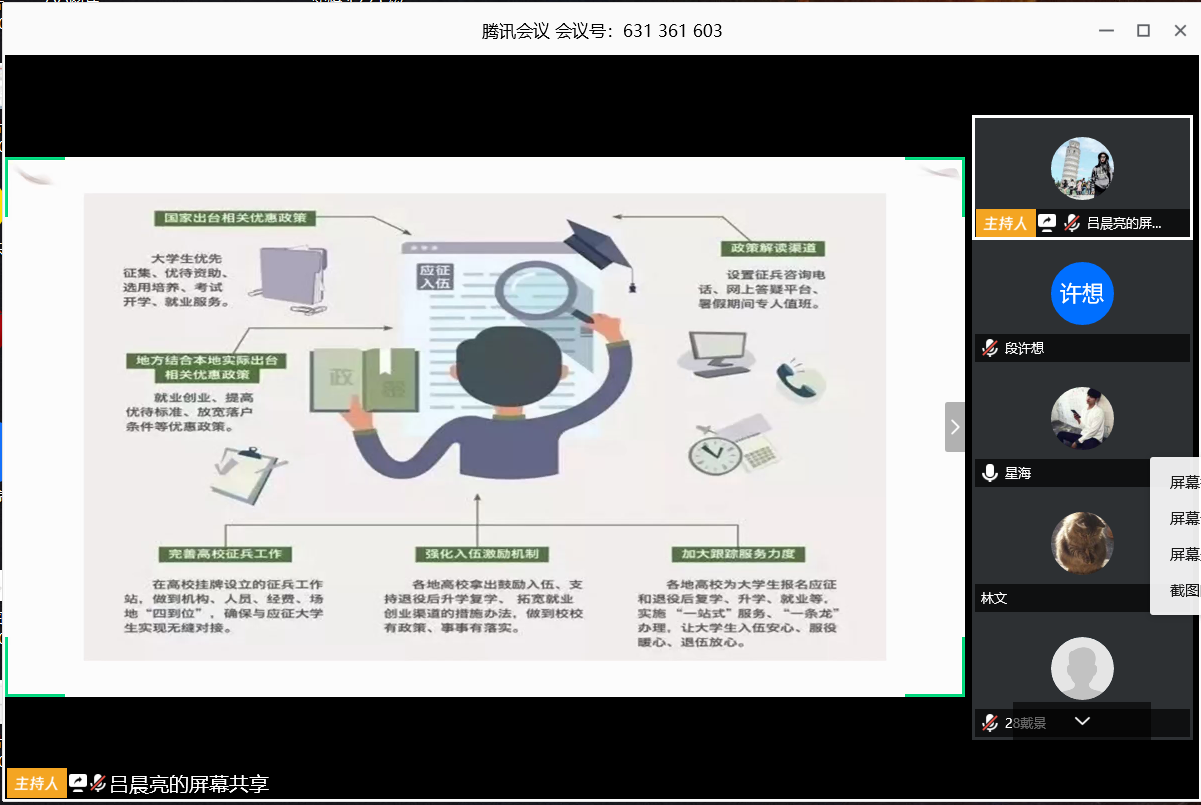Collapse the participant panel with the side arrow
This screenshot has height=805, width=1201.
coord(955,427)
